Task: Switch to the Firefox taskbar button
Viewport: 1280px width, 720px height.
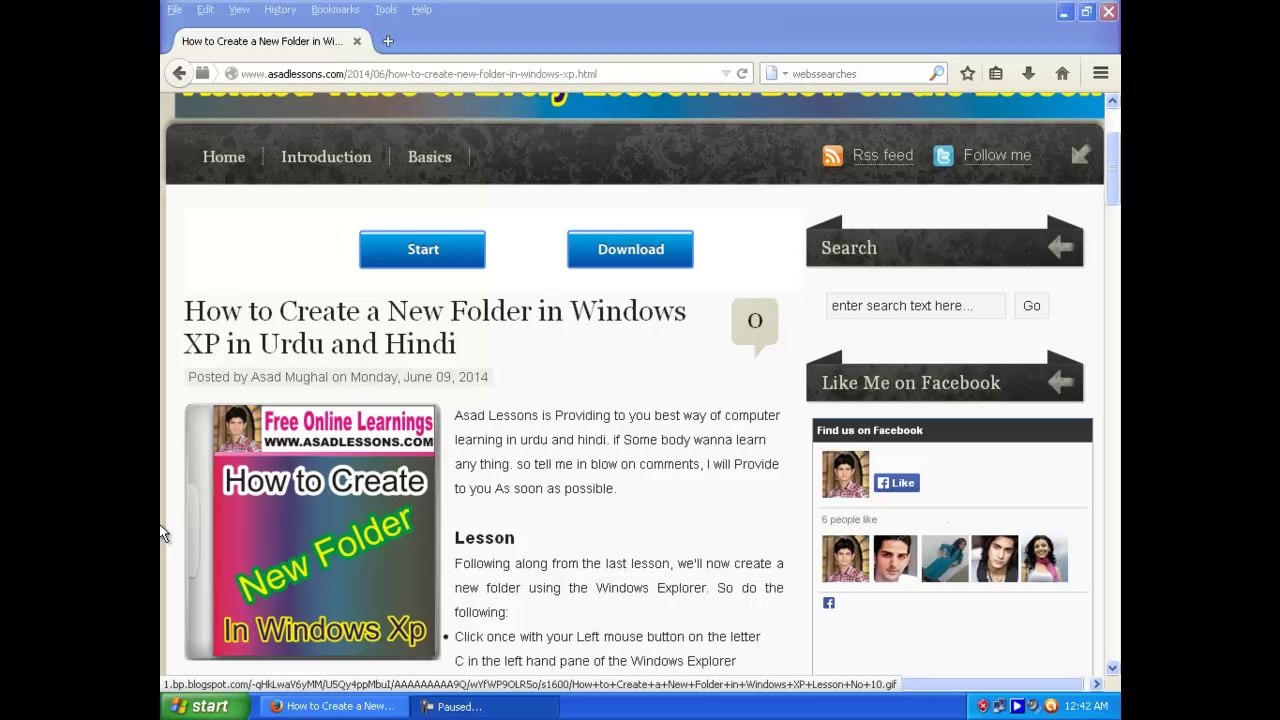Action: point(333,707)
